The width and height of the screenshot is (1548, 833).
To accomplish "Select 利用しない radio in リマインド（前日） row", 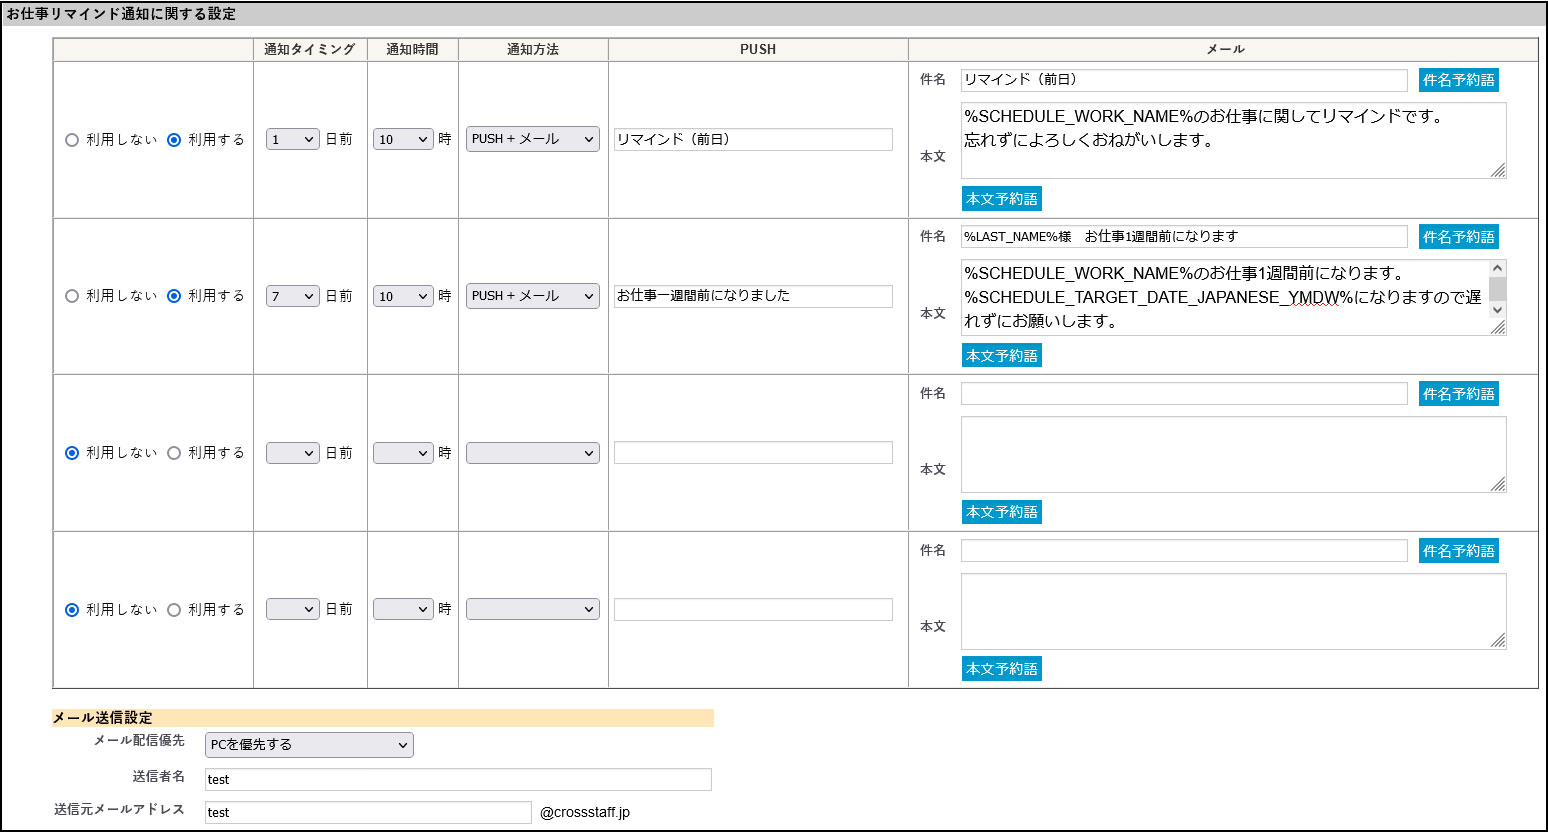I will (72, 140).
